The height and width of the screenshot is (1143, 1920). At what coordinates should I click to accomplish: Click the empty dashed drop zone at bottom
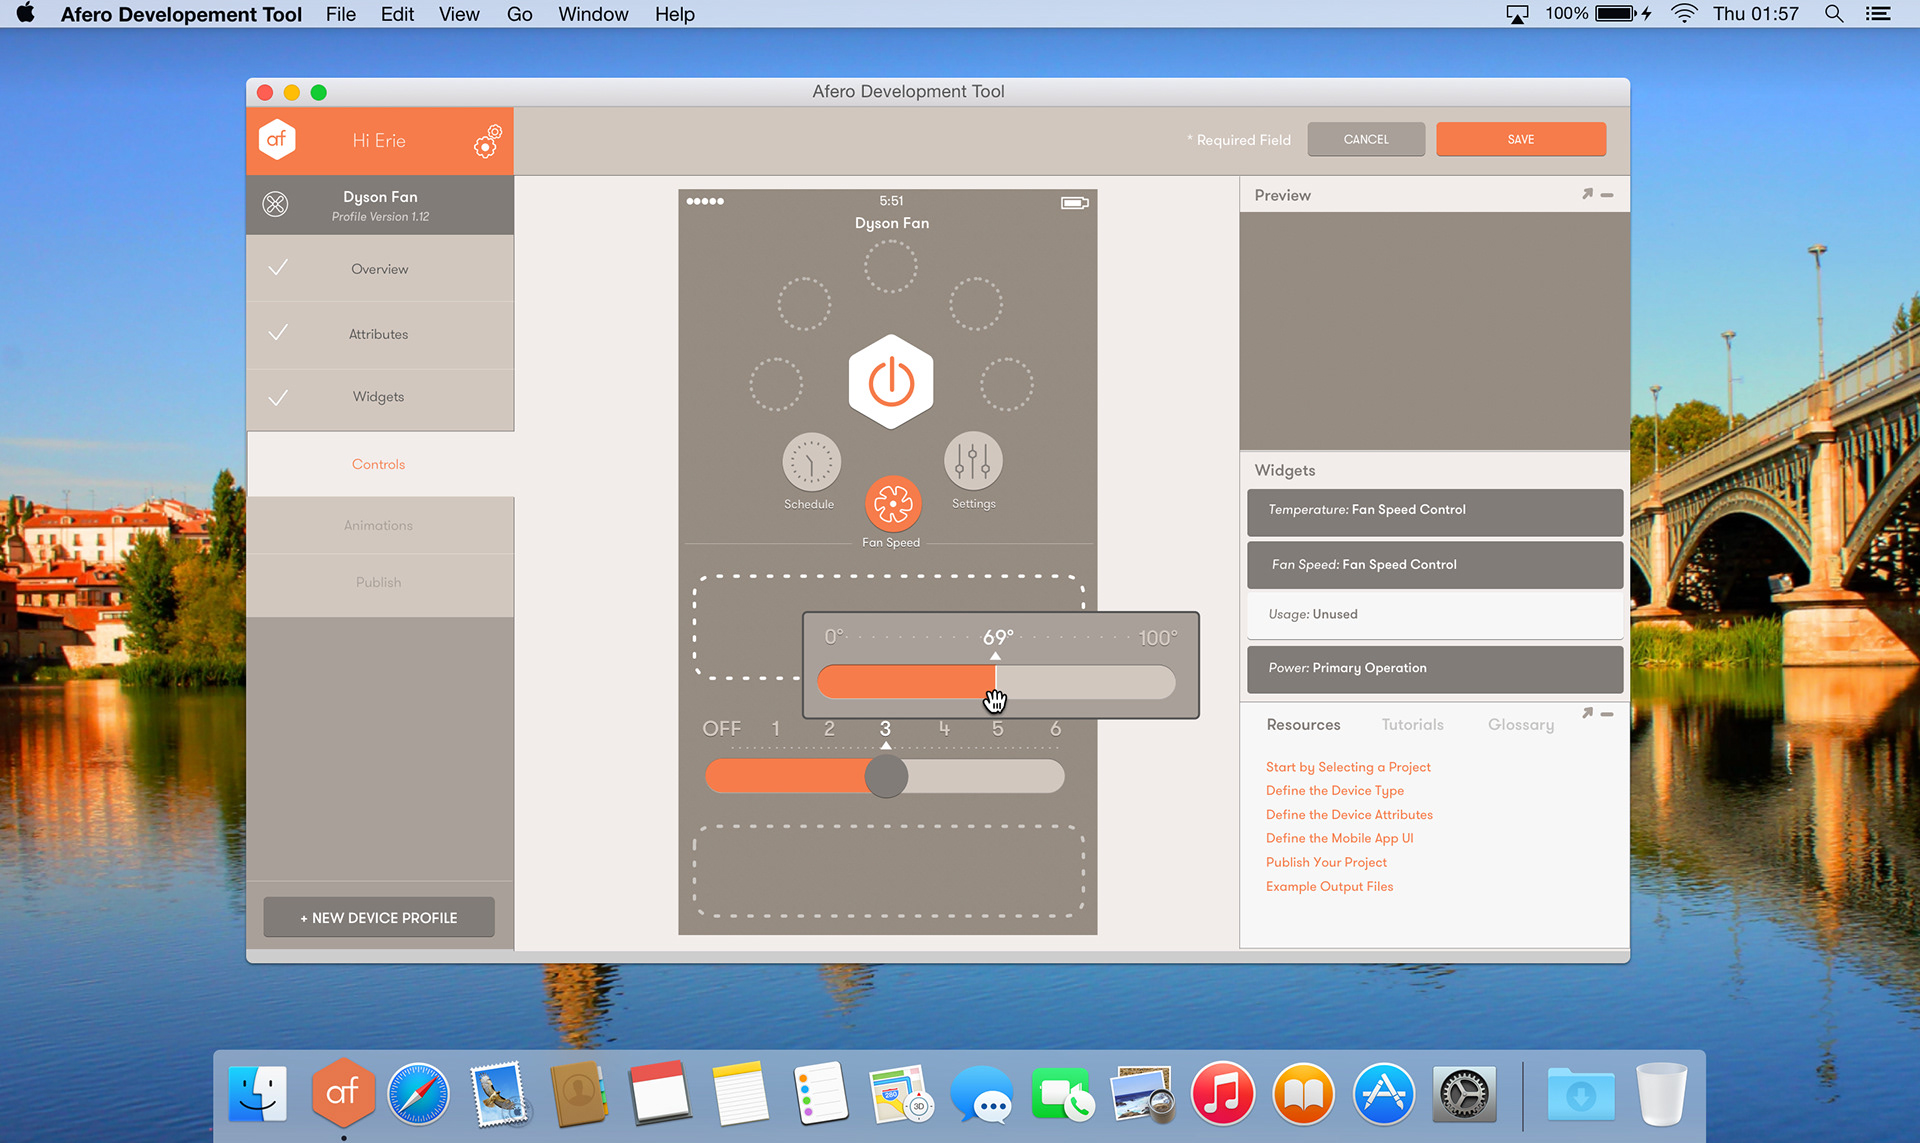(x=889, y=871)
